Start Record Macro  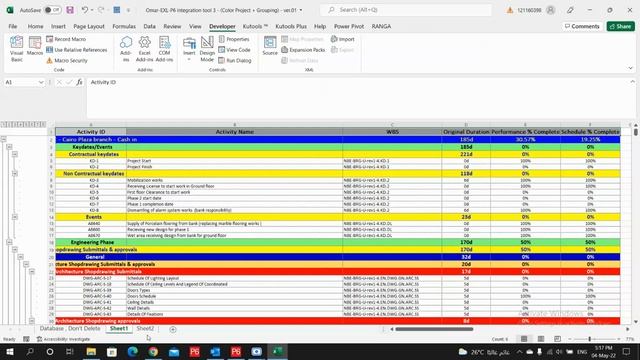(x=66, y=39)
